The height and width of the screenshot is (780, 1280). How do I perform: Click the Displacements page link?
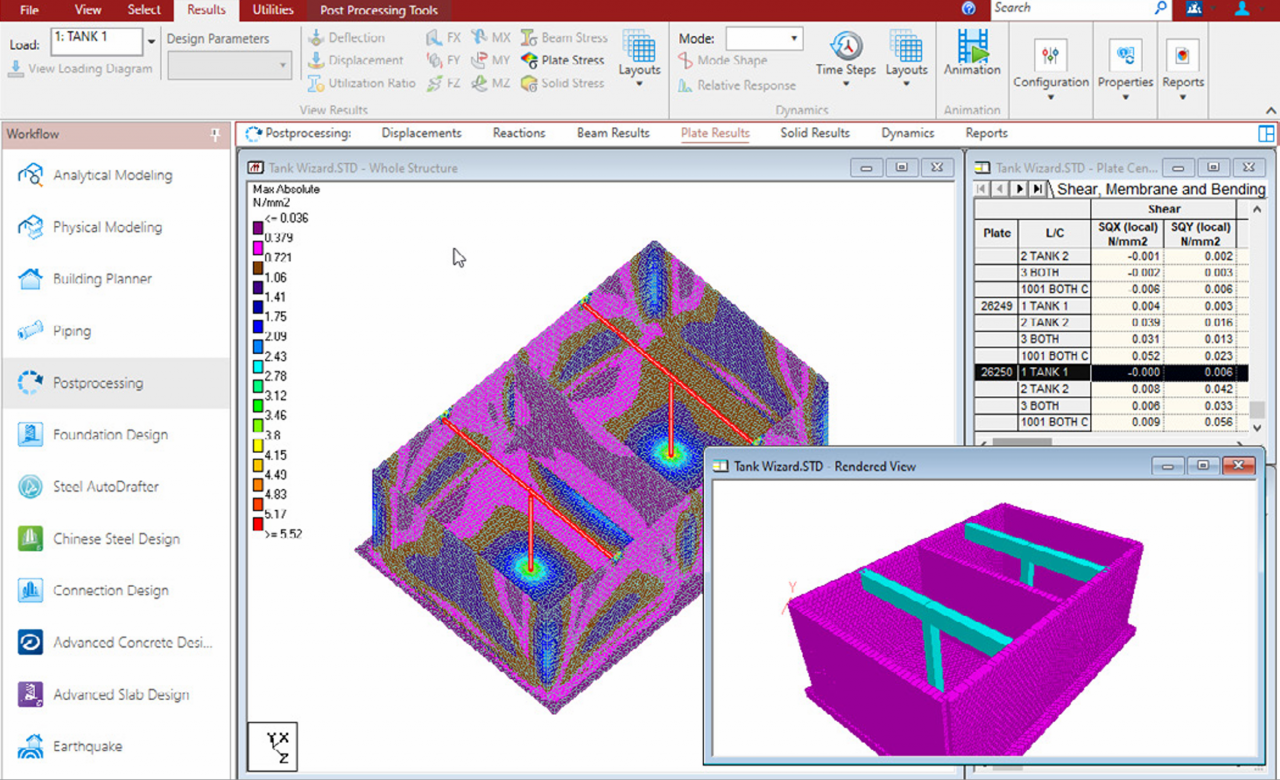pos(421,133)
